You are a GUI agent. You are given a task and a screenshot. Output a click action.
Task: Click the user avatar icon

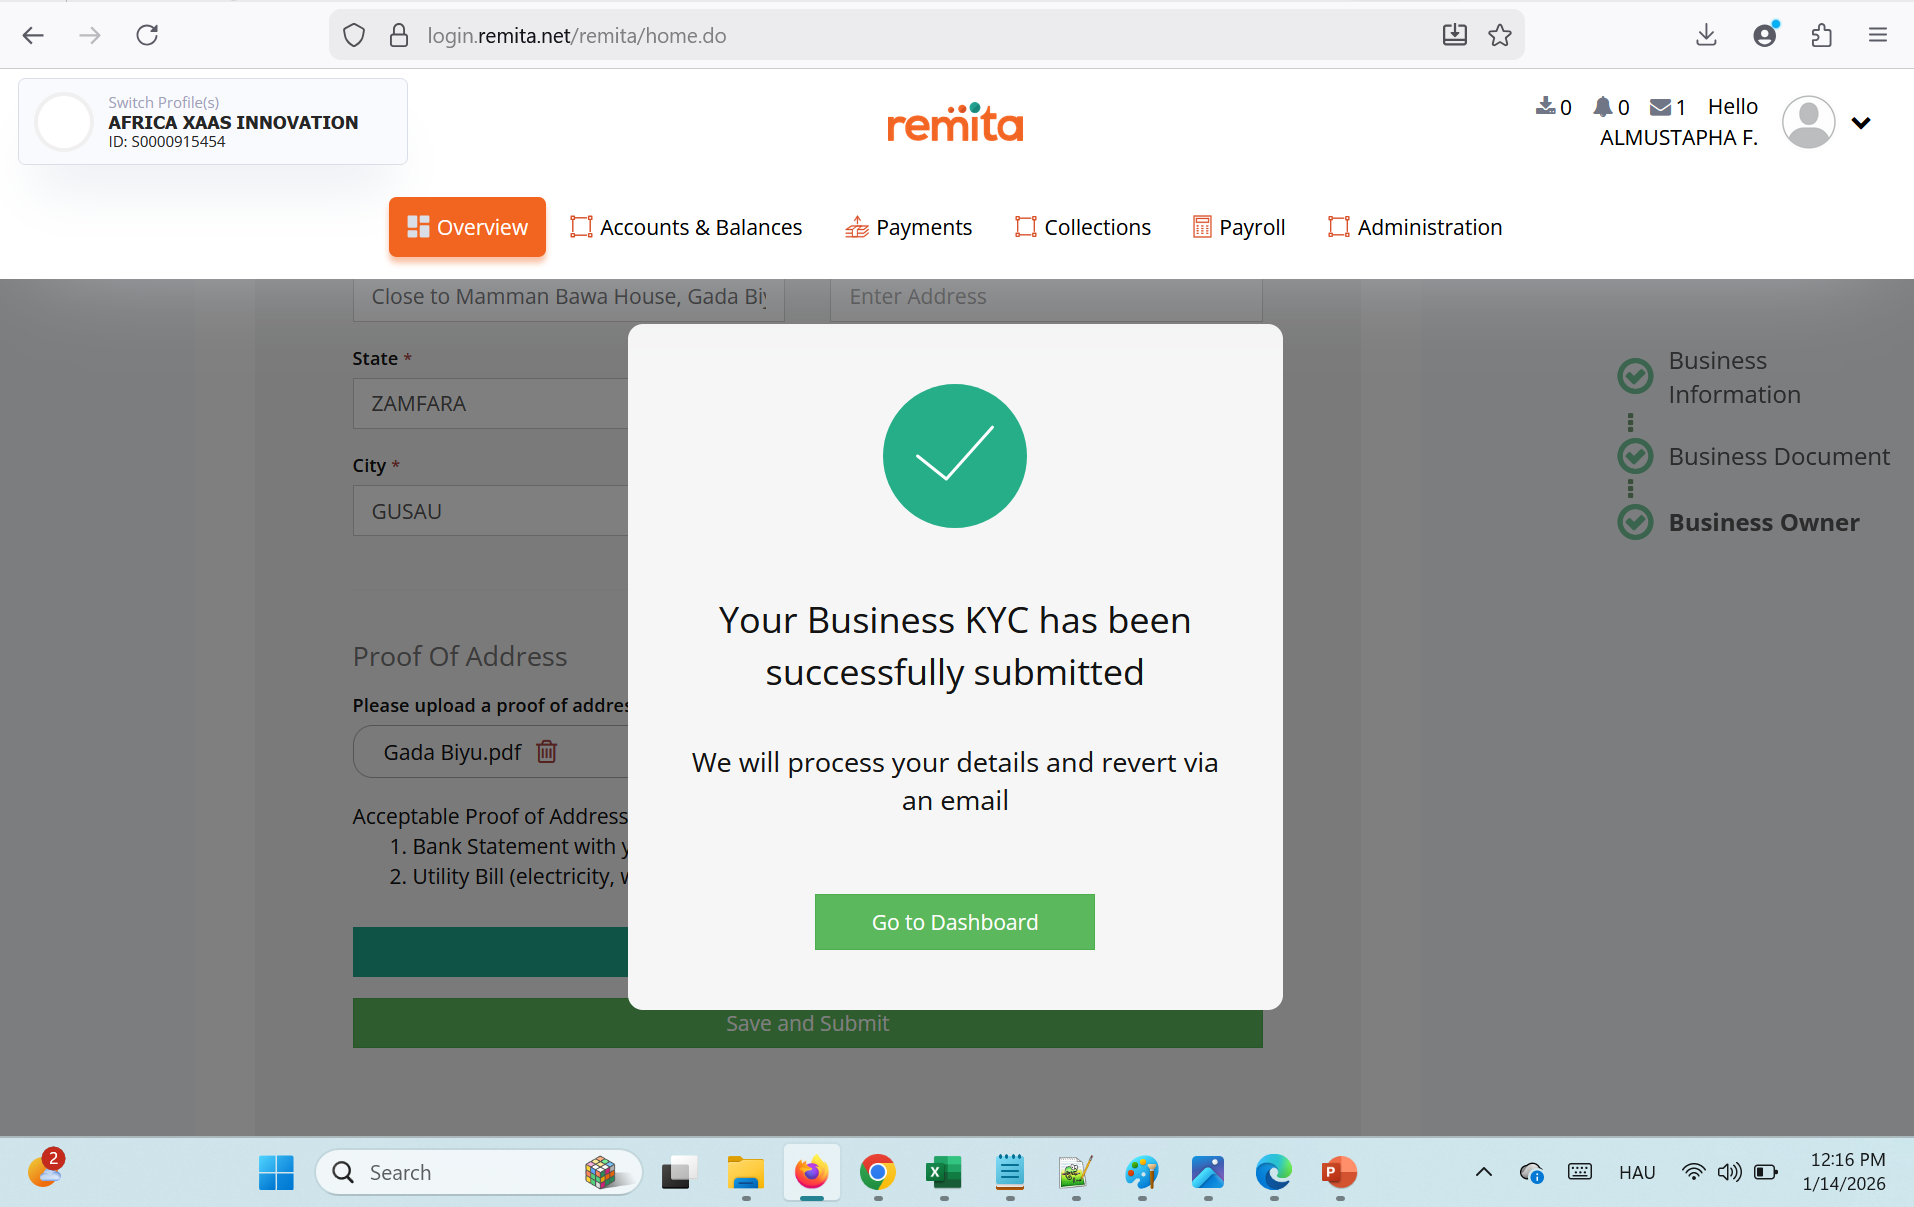tap(1808, 122)
